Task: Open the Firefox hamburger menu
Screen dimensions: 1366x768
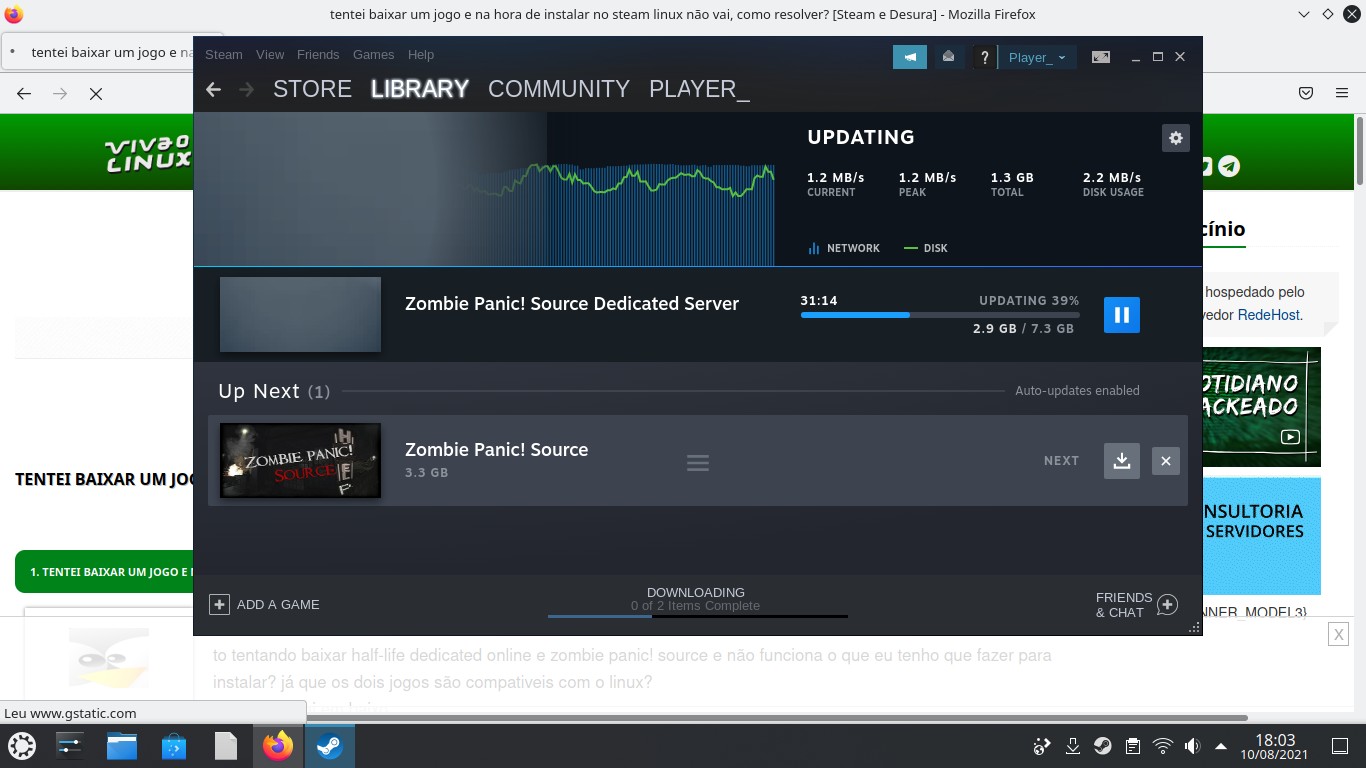Action: [1342, 93]
